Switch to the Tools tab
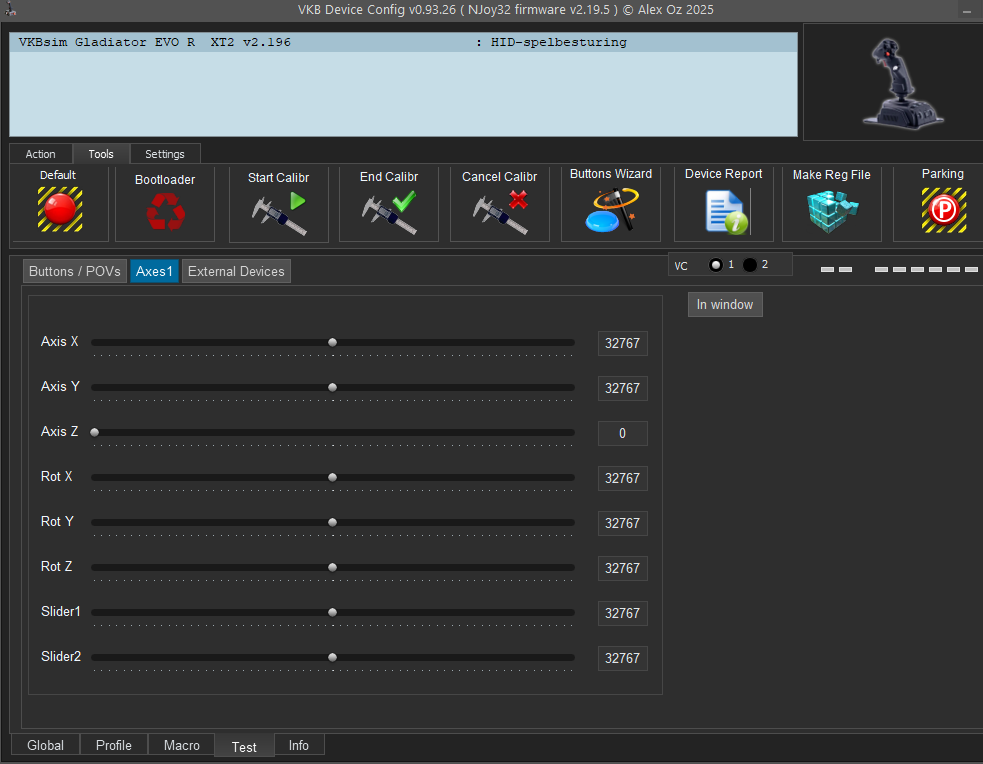 click(101, 154)
